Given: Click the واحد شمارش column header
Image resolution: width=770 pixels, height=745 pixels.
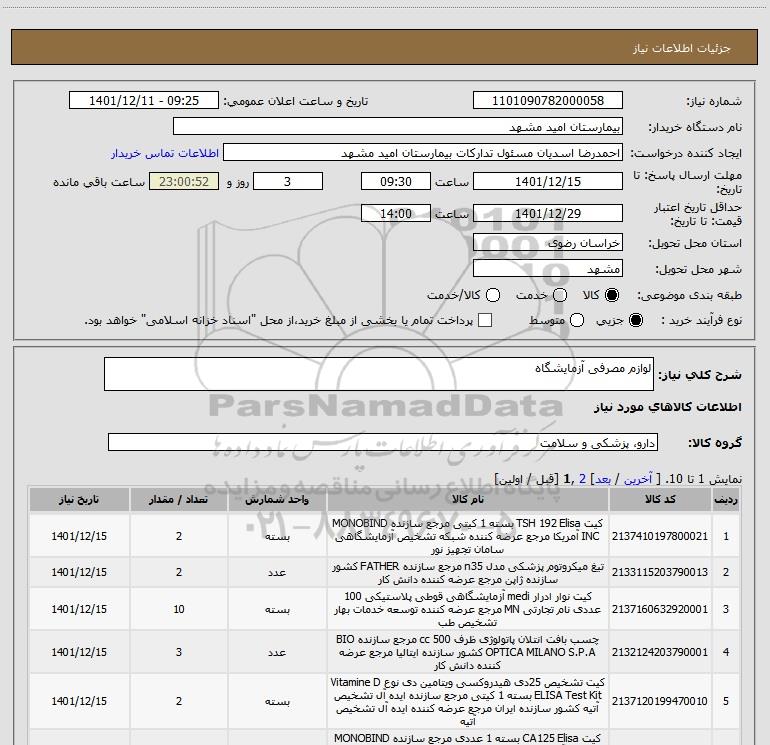Looking at the screenshot, I should 277,499.
